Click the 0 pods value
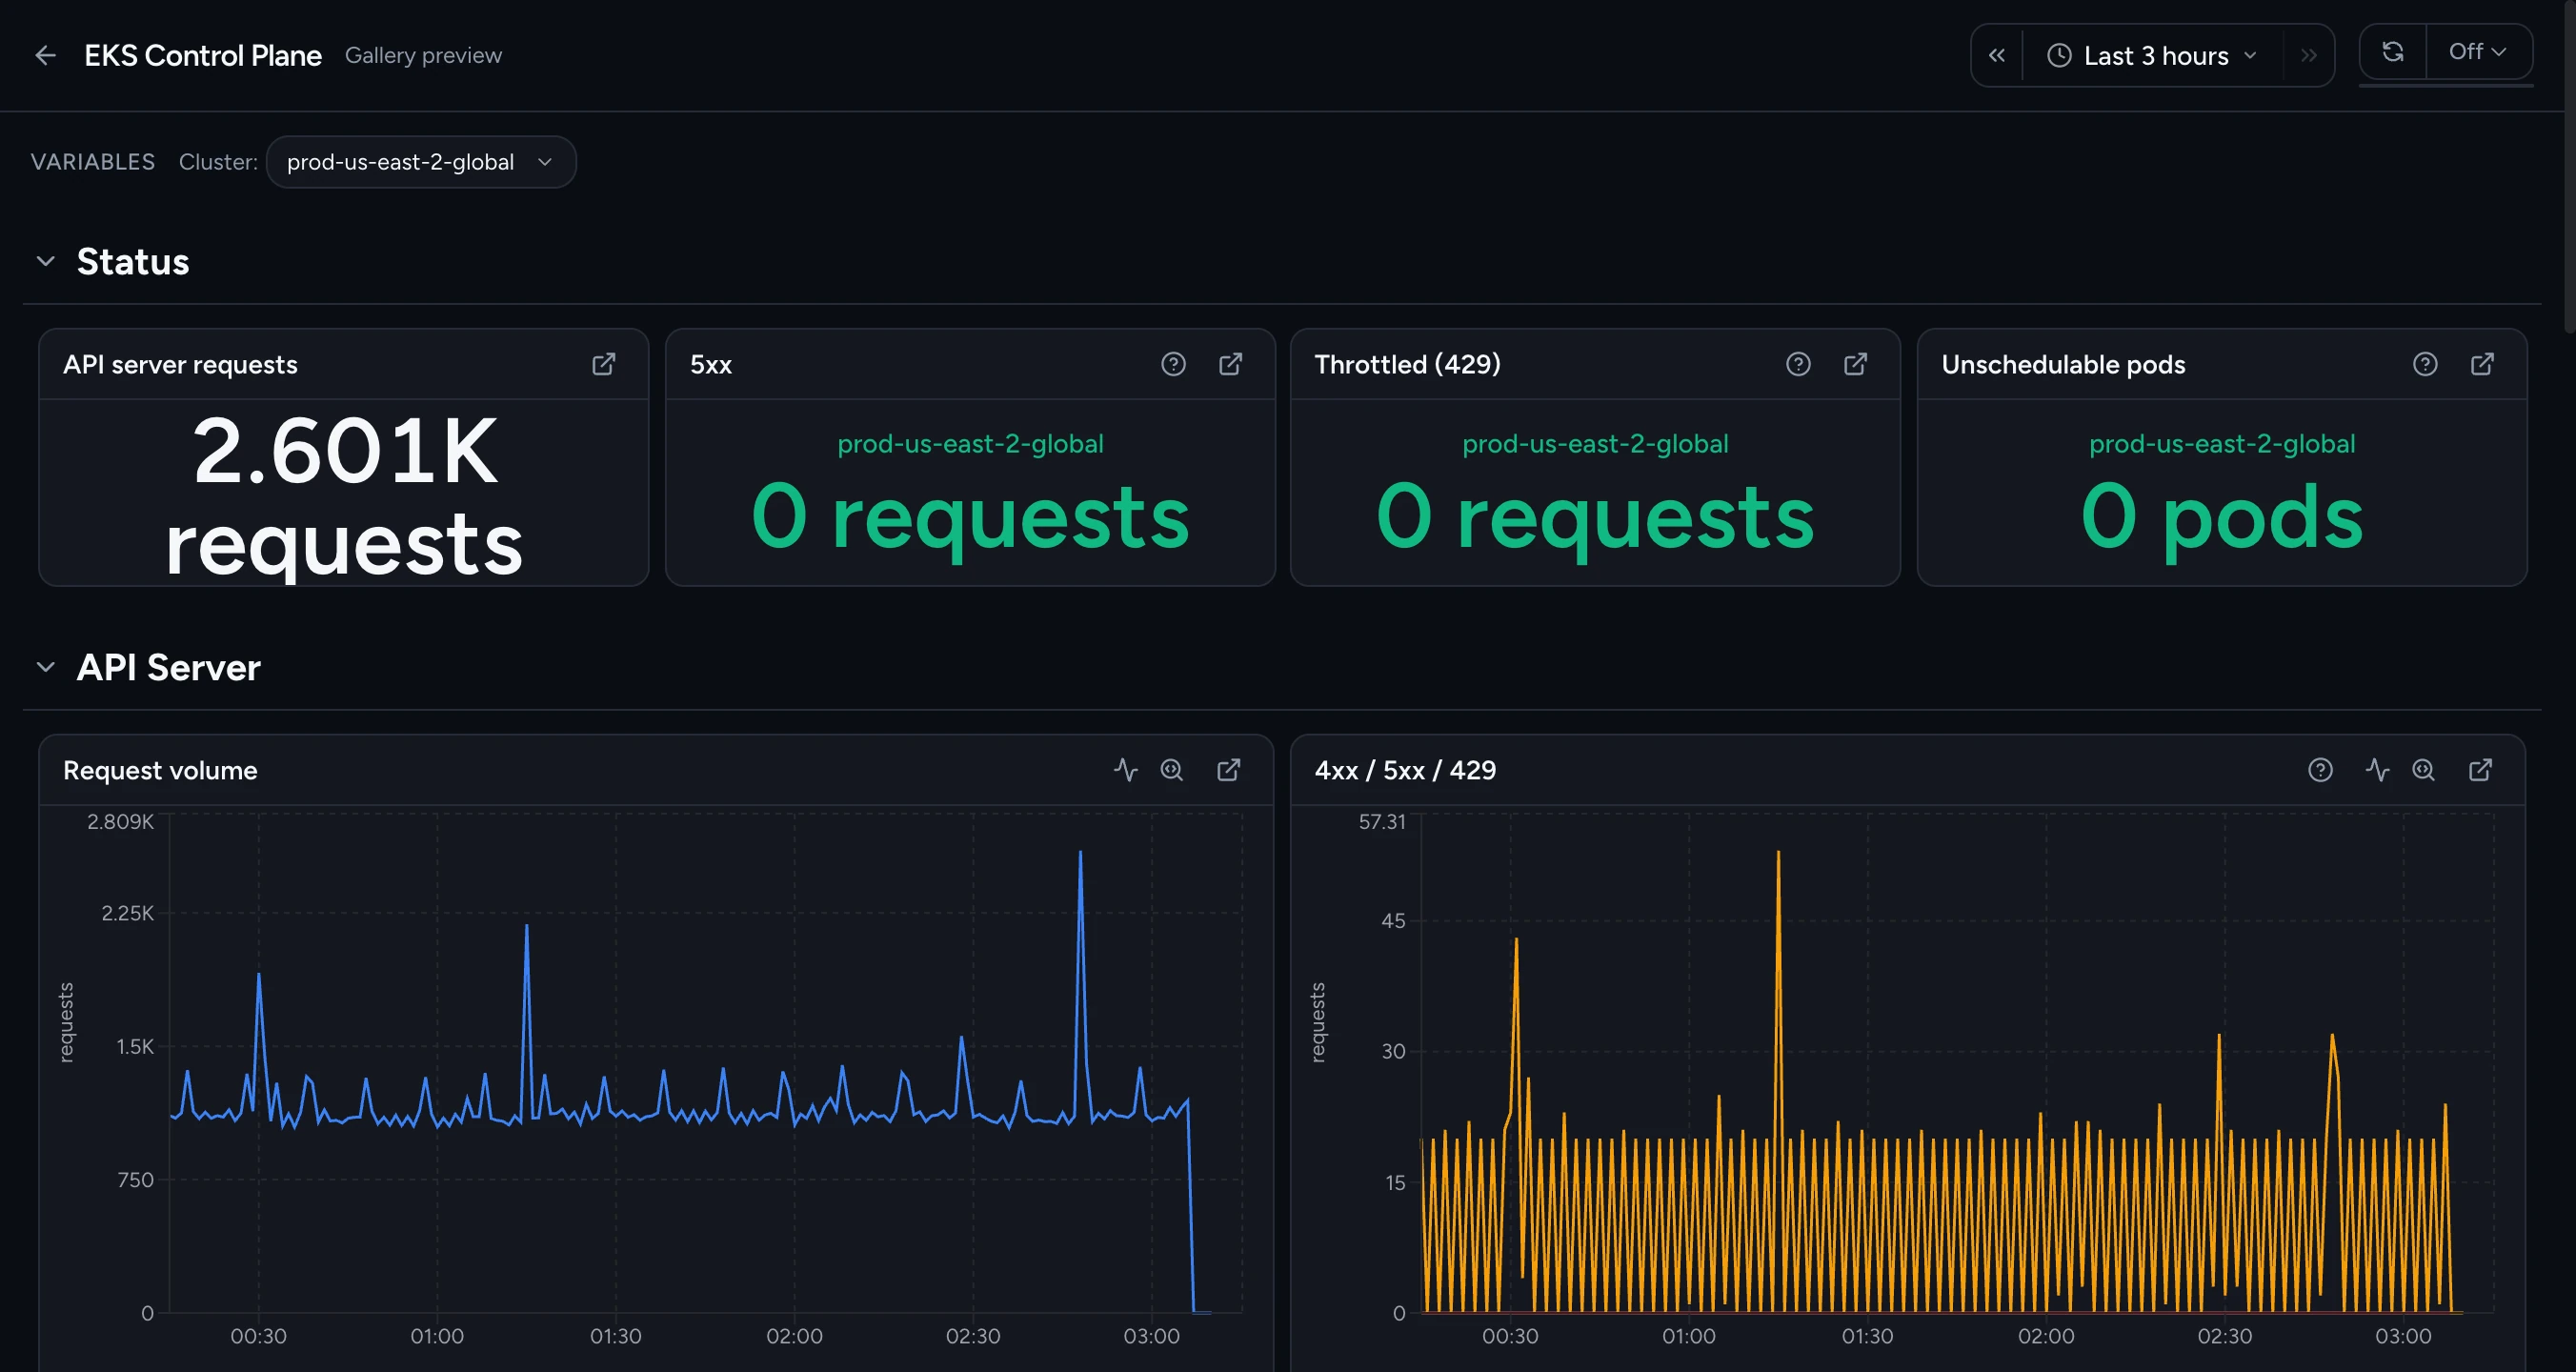The image size is (2576, 1372). [2222, 517]
